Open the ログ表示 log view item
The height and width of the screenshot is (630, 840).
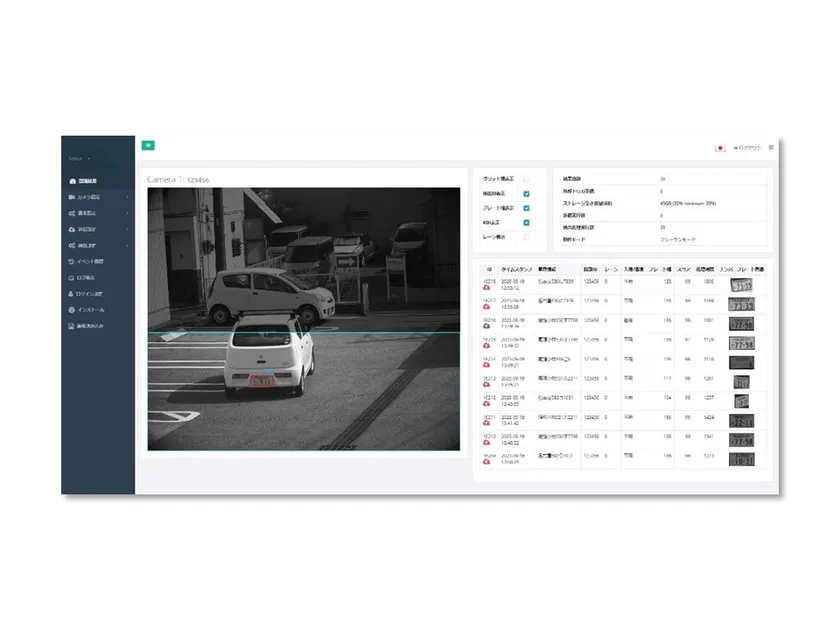pos(82,278)
